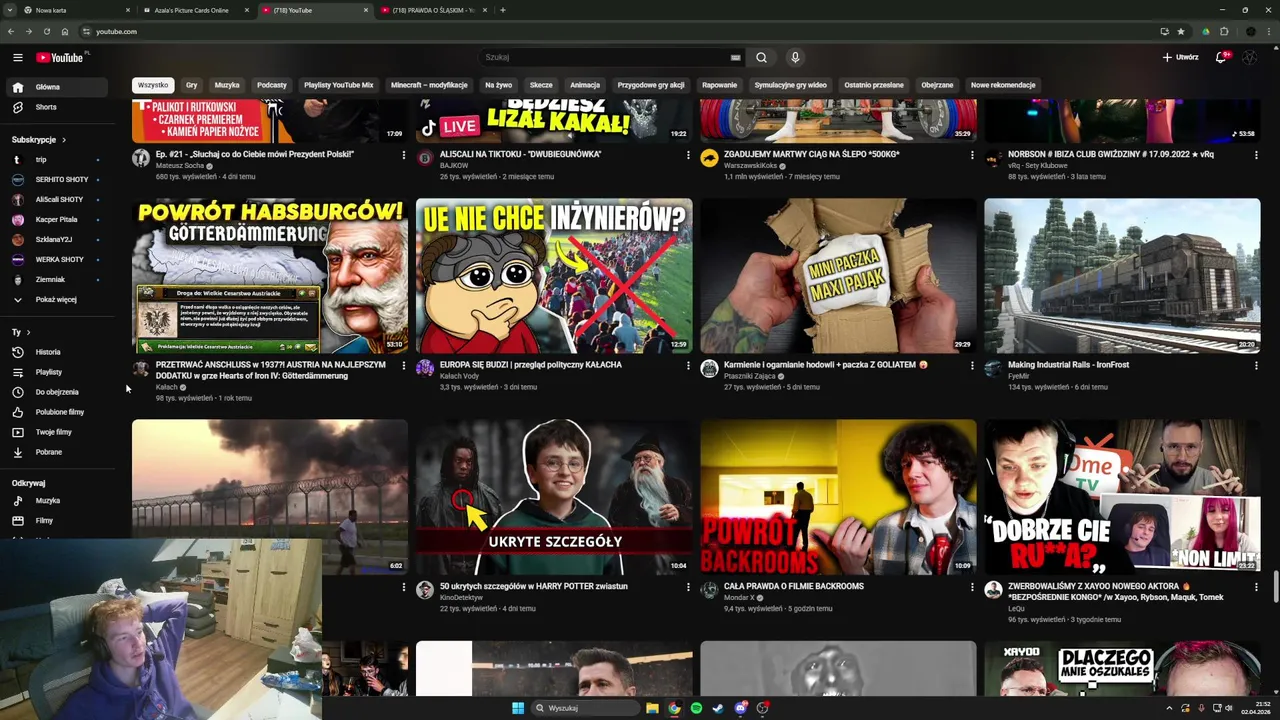Screen dimensions: 1280x720
Task: Select the Podcasty filter chip
Action: 272,85
